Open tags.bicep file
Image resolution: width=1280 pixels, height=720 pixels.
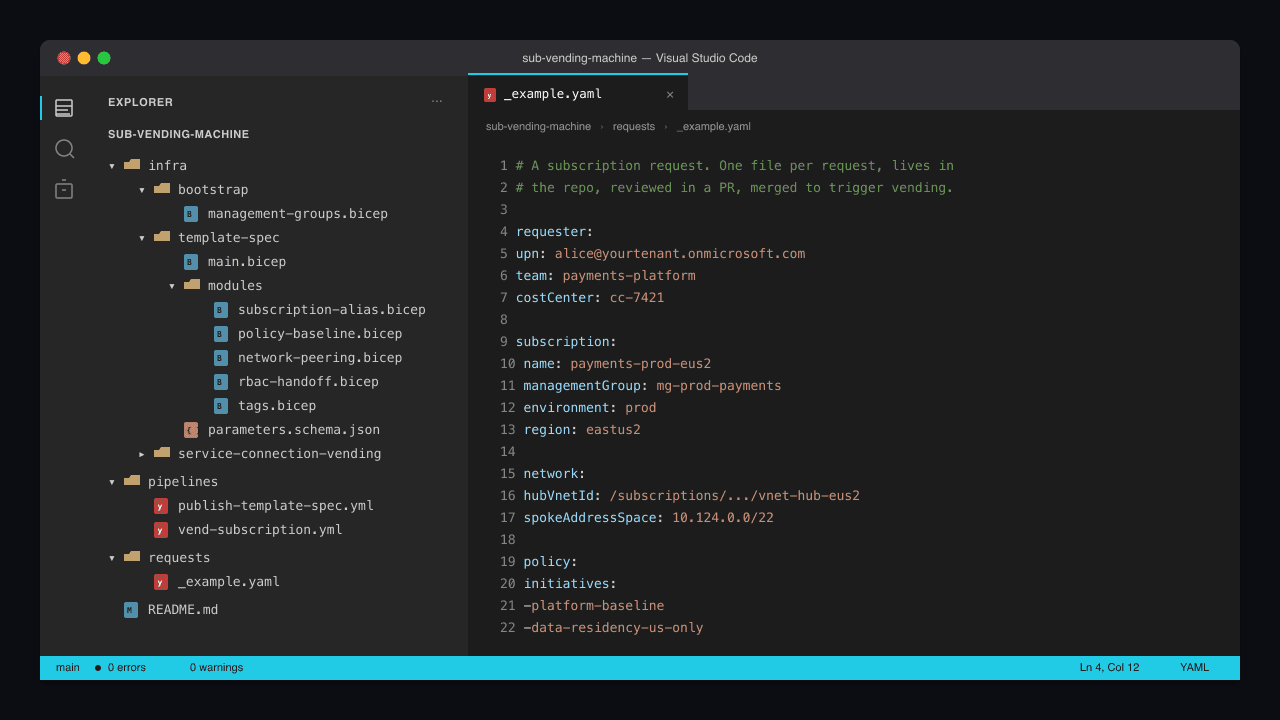[x=275, y=406]
